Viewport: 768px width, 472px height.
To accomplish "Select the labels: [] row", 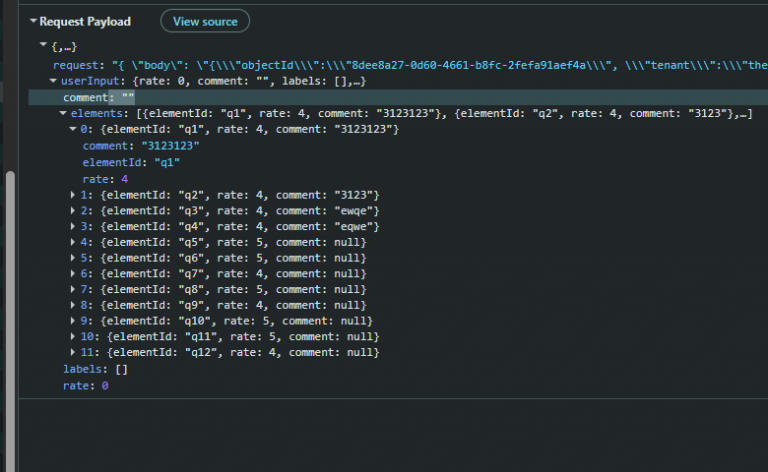I will [x=95, y=369].
